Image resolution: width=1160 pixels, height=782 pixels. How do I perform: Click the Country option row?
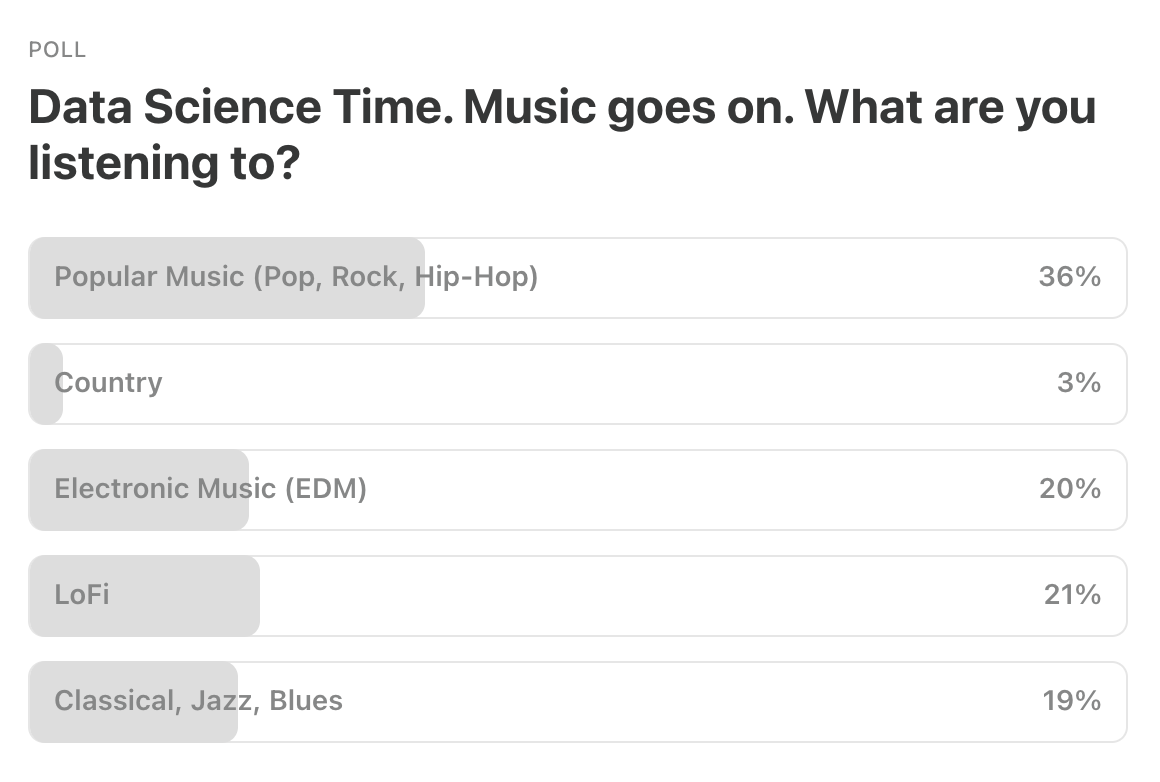pyautogui.click(x=576, y=383)
